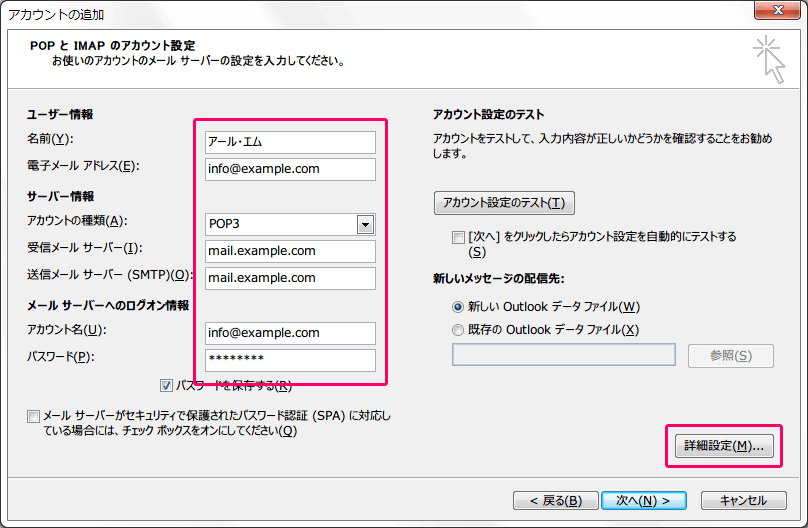Select 新しい Outlook データ ファイル radio button
This screenshot has height=528, width=808.
pyautogui.click(x=458, y=307)
